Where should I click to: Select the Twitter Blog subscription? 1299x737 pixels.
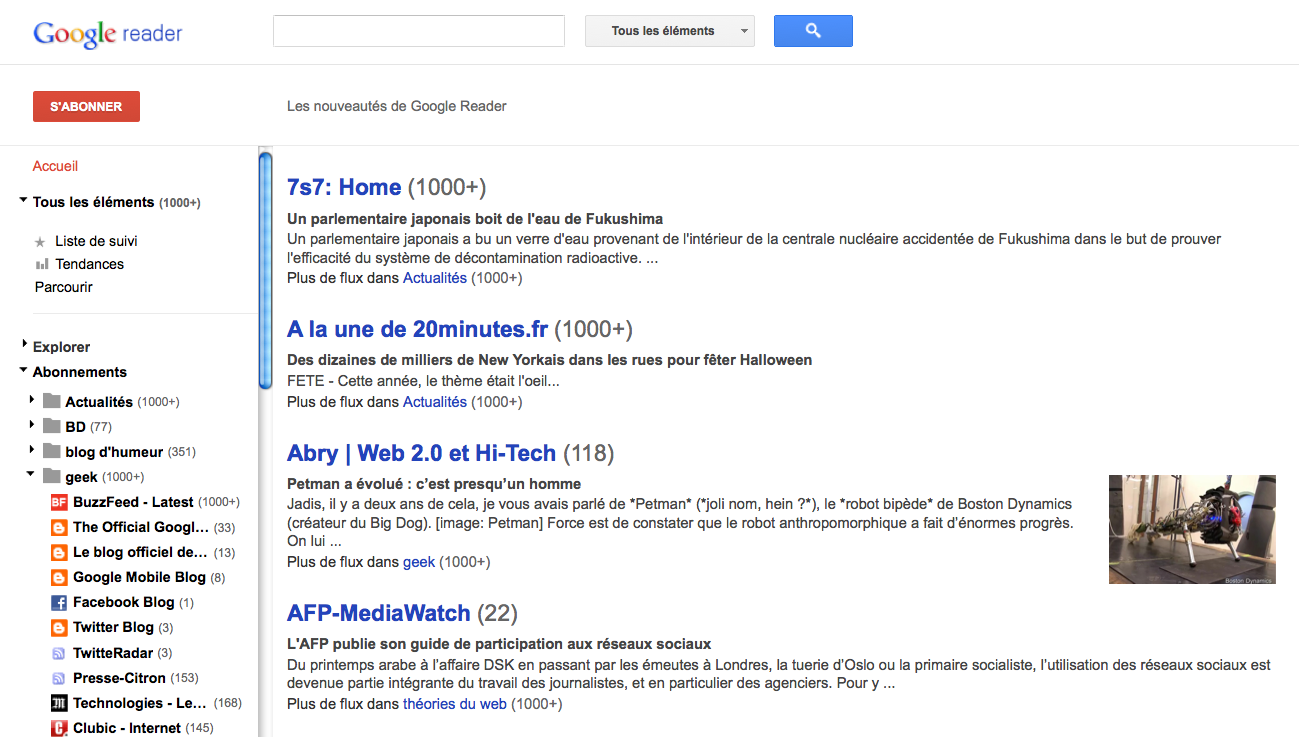pos(113,627)
